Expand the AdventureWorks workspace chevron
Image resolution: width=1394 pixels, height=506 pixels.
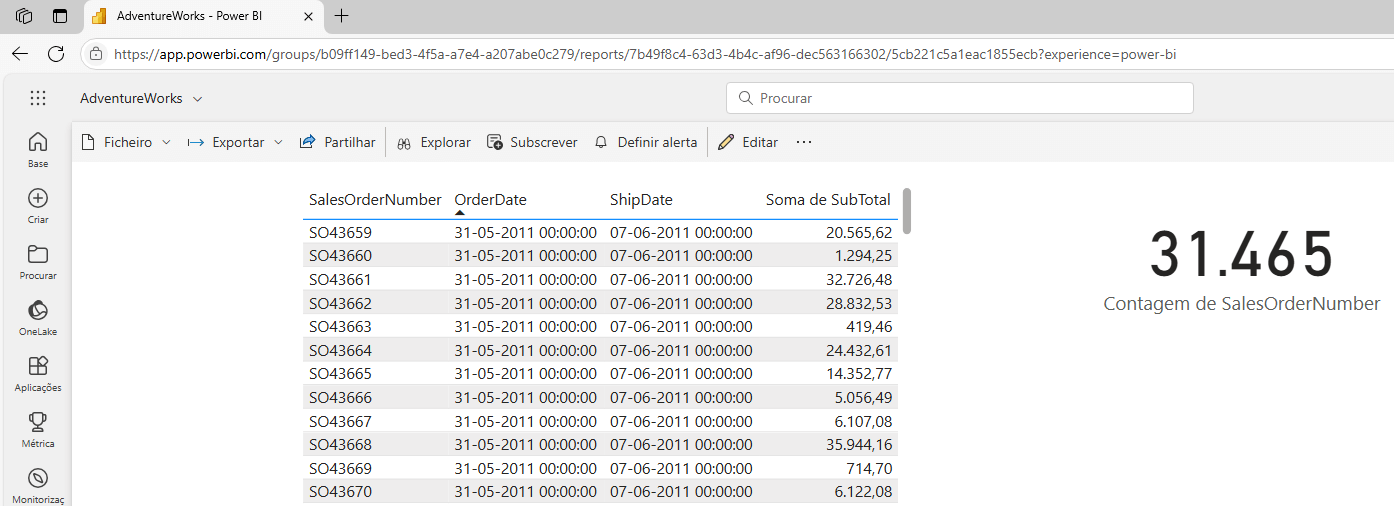[197, 99]
